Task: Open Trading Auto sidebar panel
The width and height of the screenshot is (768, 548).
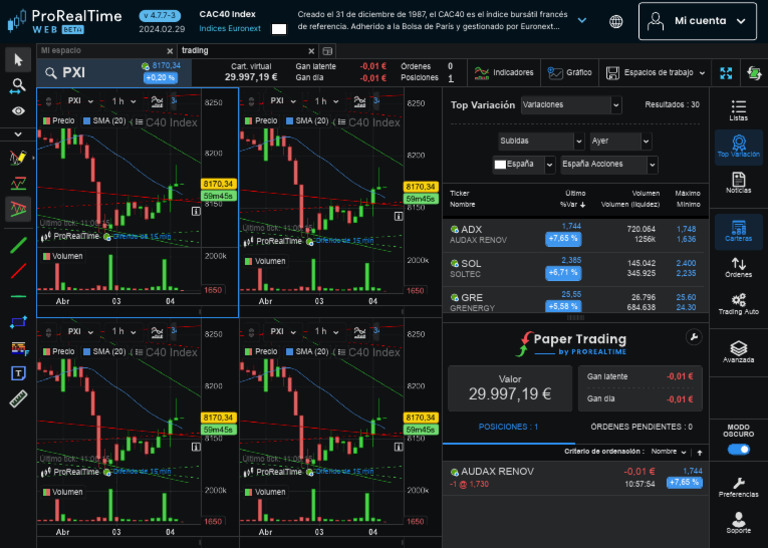Action: [x=738, y=304]
